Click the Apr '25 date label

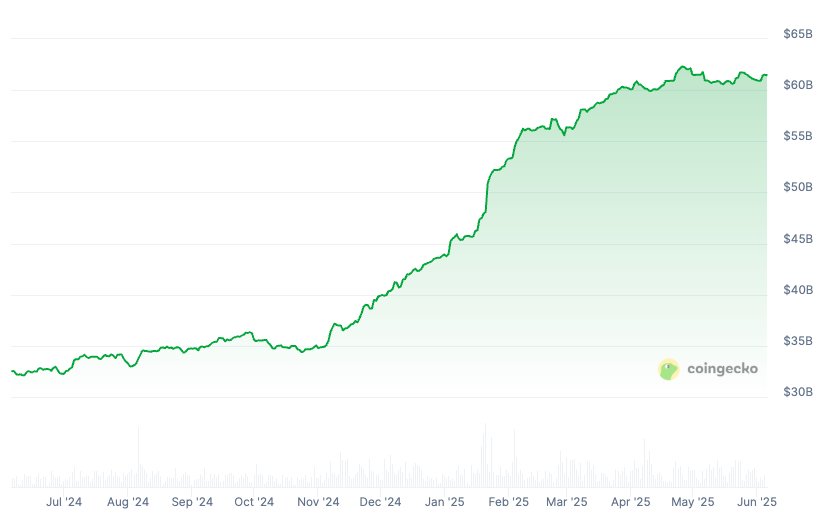(630, 502)
